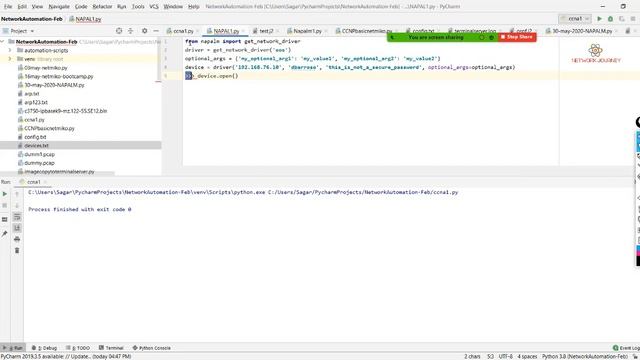Close the ccna1 Run panel tab
640x360 pixels.
click(x=45, y=182)
